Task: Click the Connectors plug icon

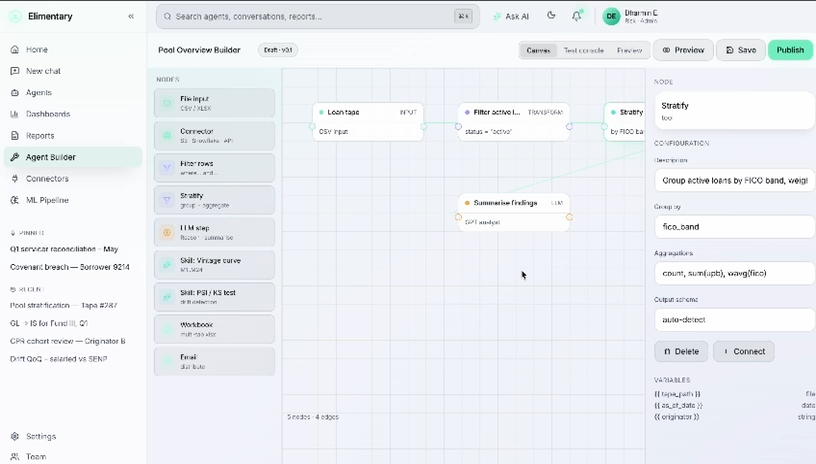Action: (x=15, y=178)
